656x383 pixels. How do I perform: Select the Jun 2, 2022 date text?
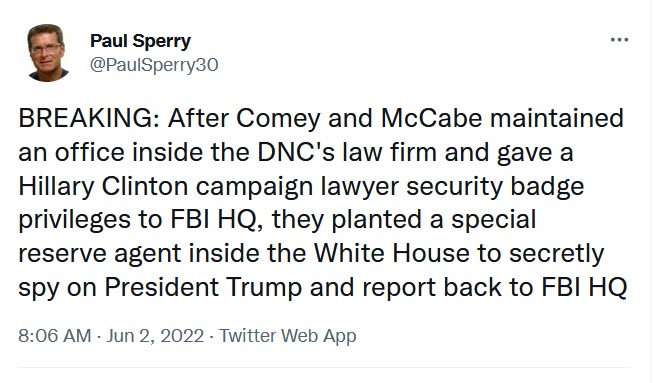pos(155,336)
